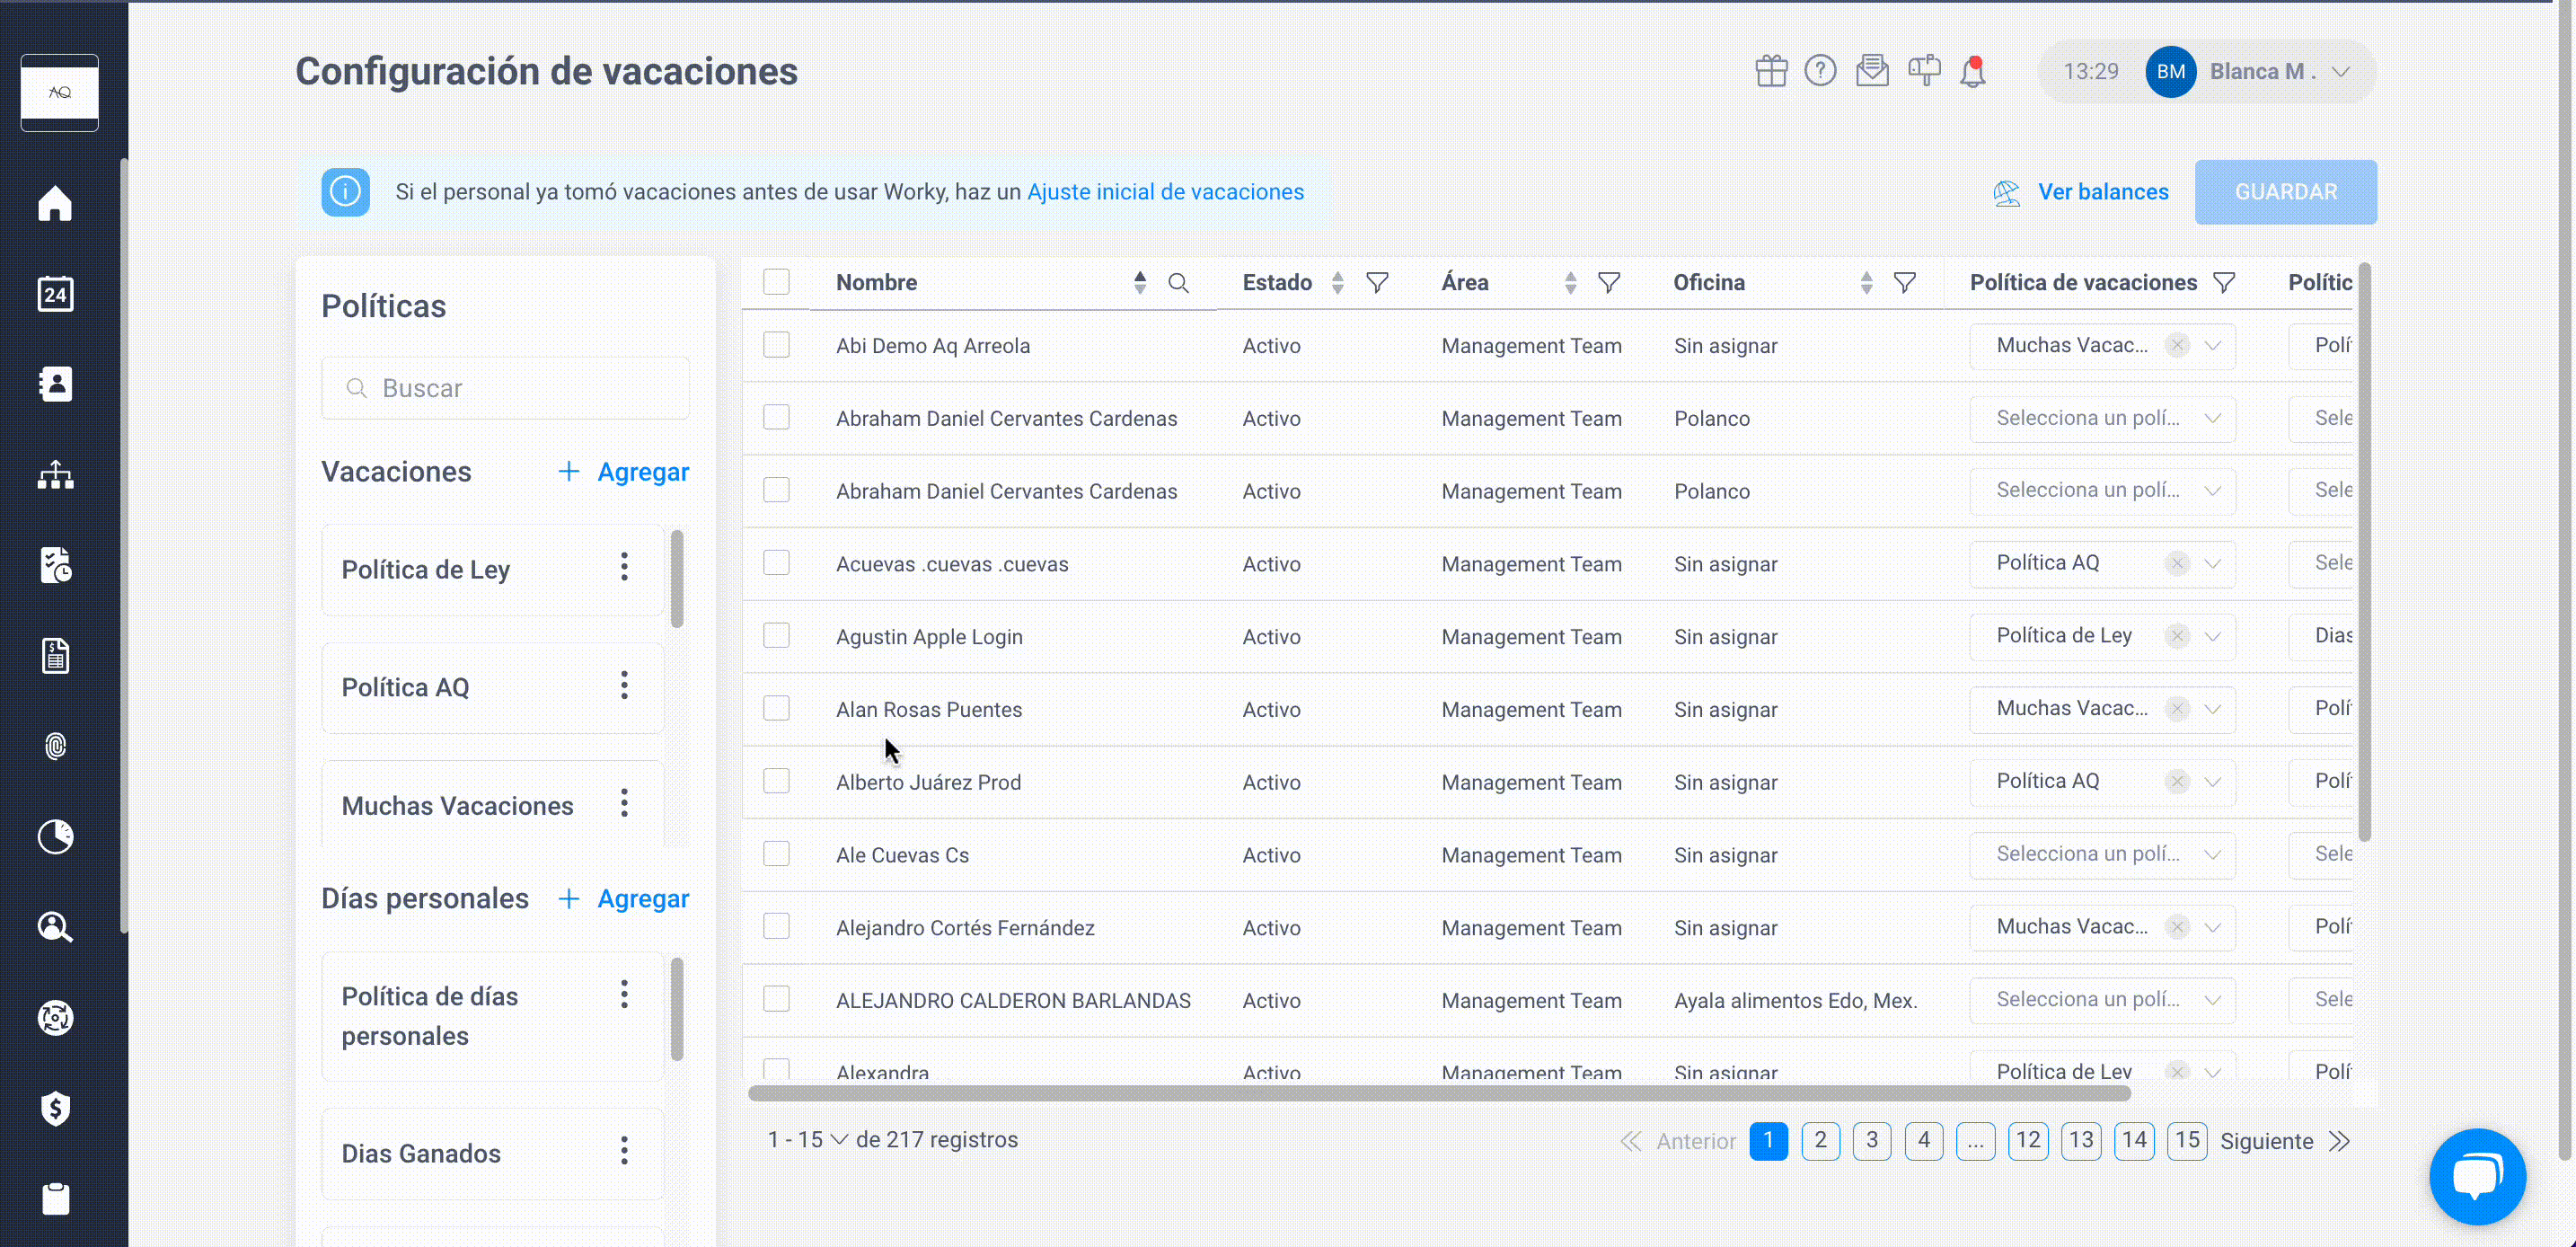
Task: Click the signpost icon in header
Action: coord(1924,71)
